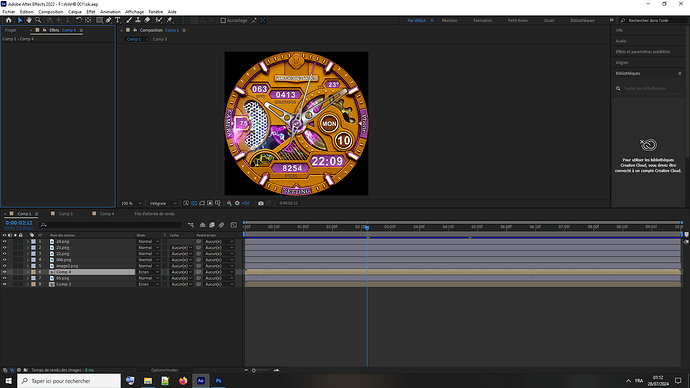Activate the Puppet Pin tool
This screenshot has width=690, height=388.
tap(169, 20)
